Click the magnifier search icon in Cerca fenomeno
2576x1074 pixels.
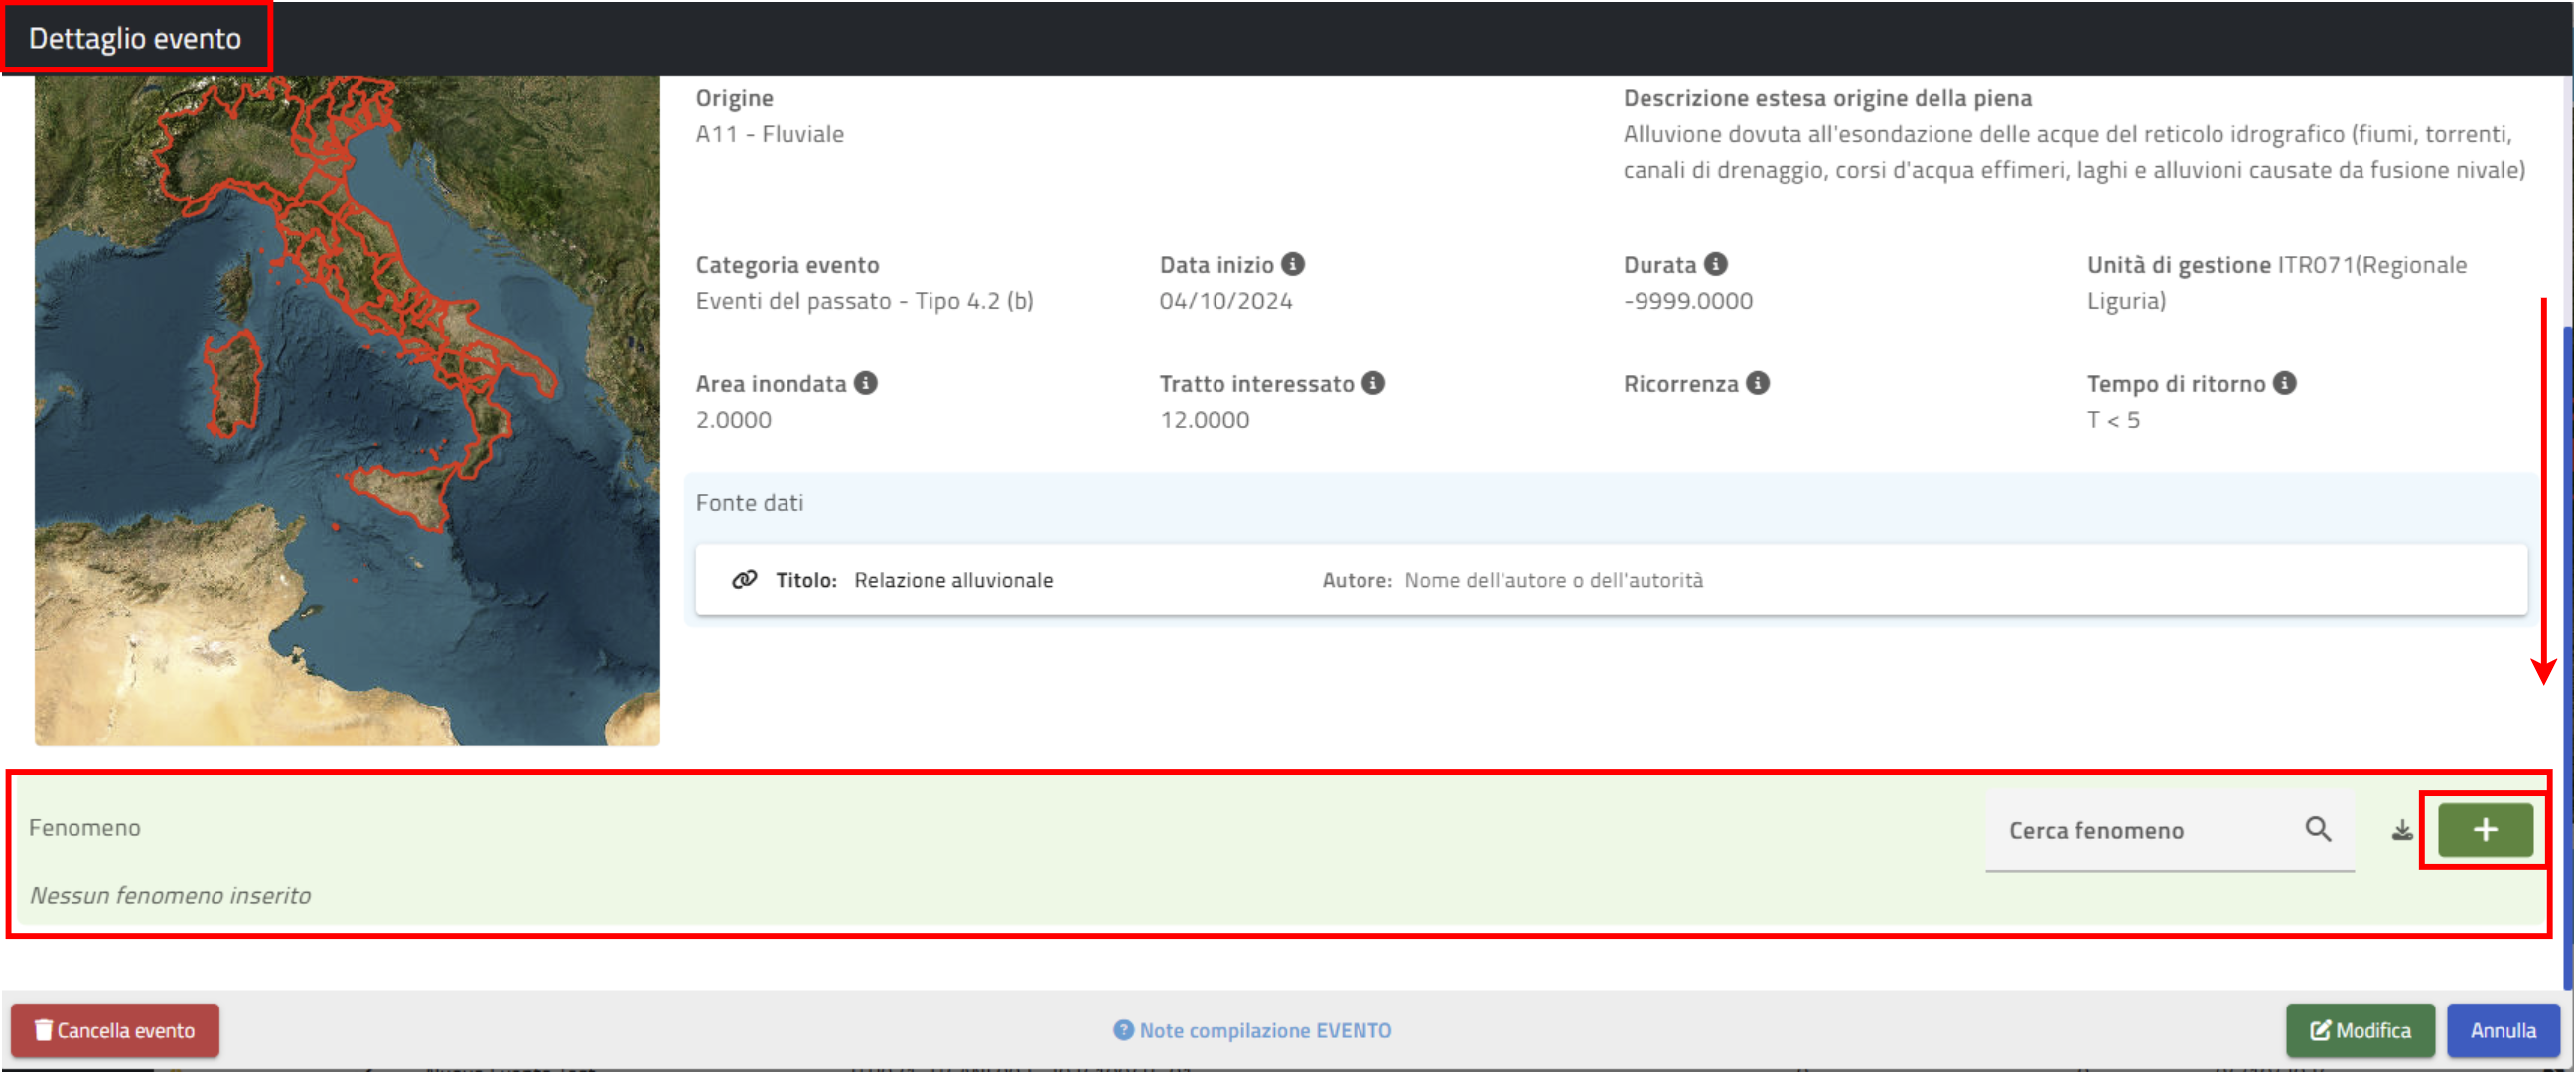click(x=2318, y=829)
